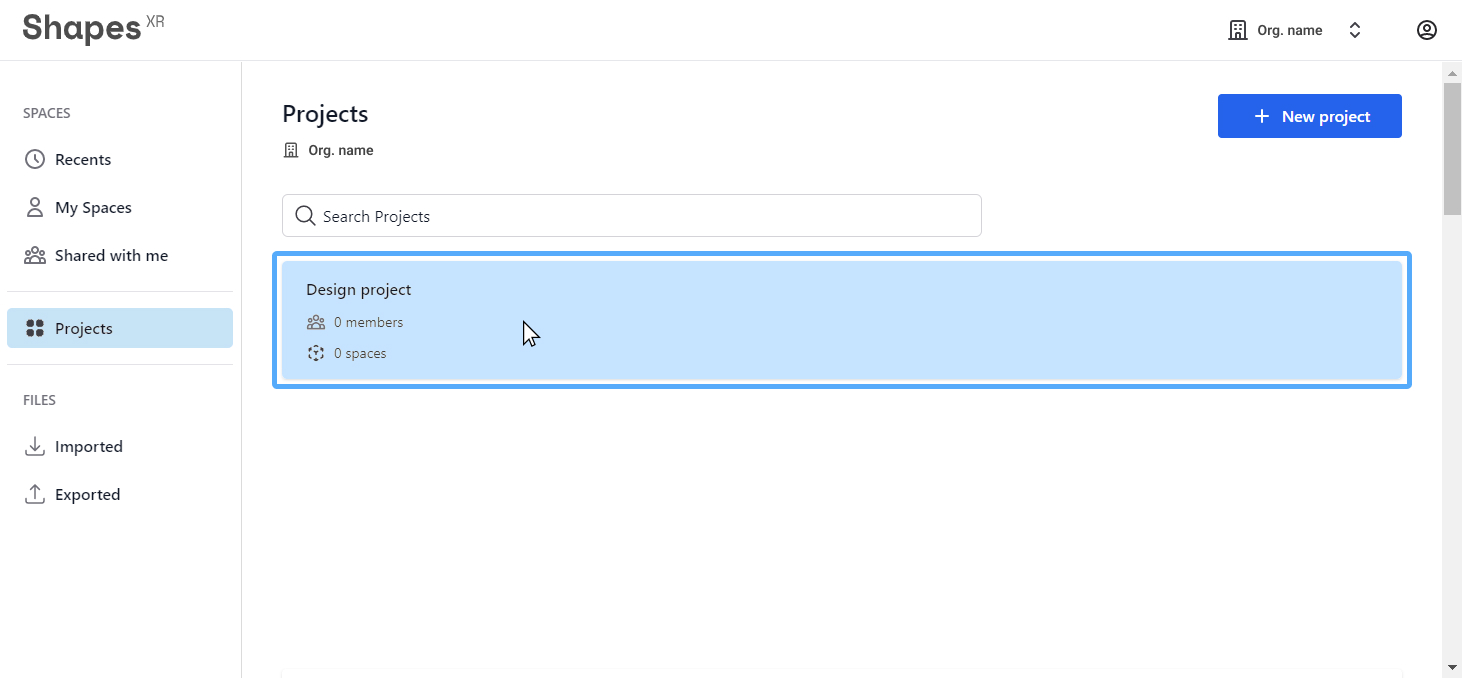This screenshot has height=678, width=1462.
Task: Click the magnifier icon in search bar
Action: click(305, 216)
